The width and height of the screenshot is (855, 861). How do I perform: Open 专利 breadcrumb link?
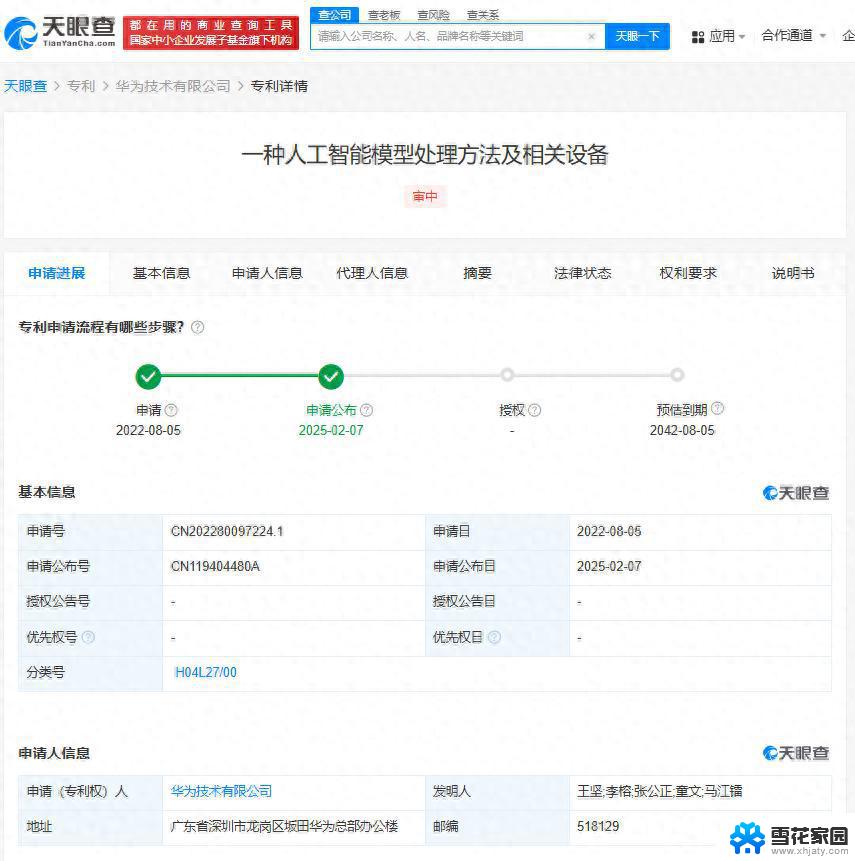click(81, 86)
